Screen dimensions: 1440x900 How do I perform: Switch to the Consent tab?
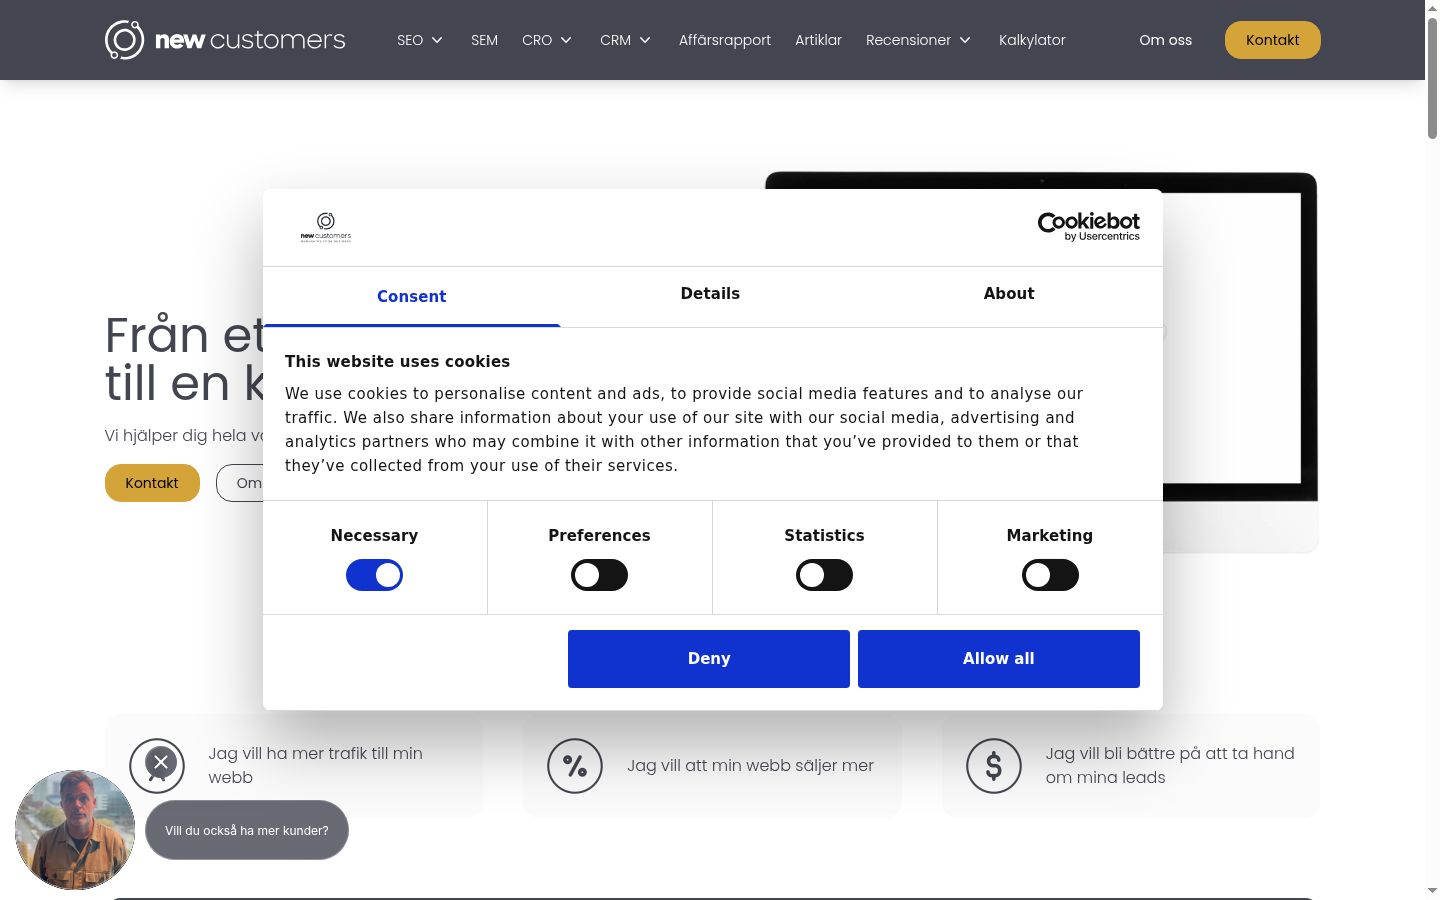[411, 296]
